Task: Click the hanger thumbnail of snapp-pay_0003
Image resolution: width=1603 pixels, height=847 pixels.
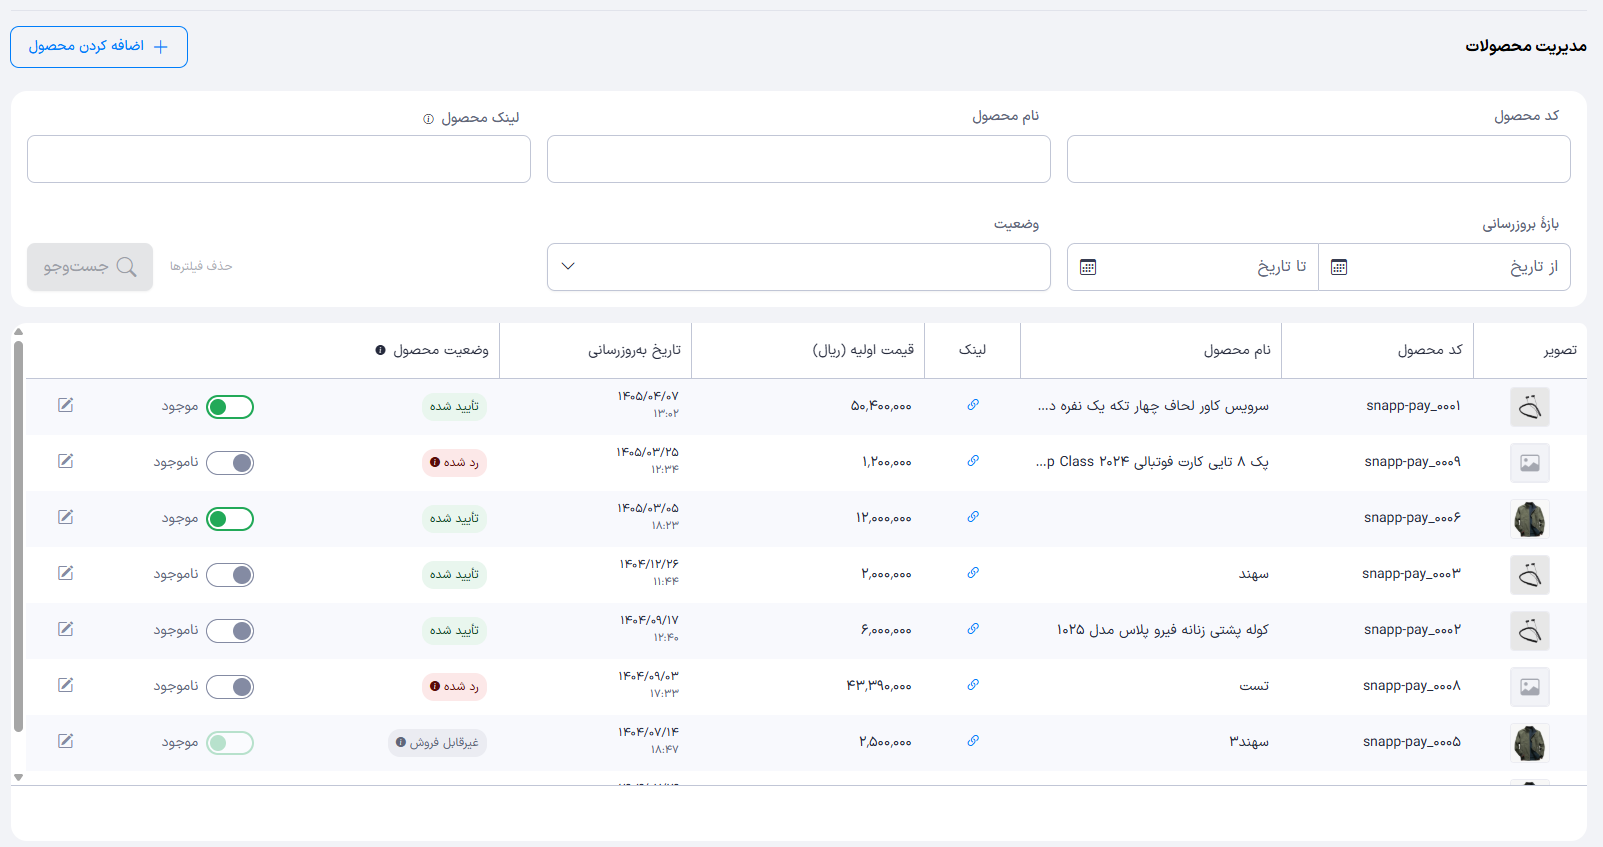Action: pyautogui.click(x=1530, y=575)
